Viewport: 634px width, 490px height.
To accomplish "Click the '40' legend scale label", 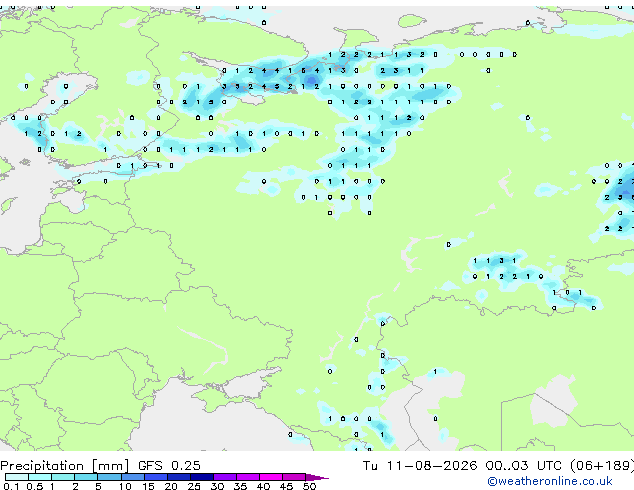I will (263, 486).
